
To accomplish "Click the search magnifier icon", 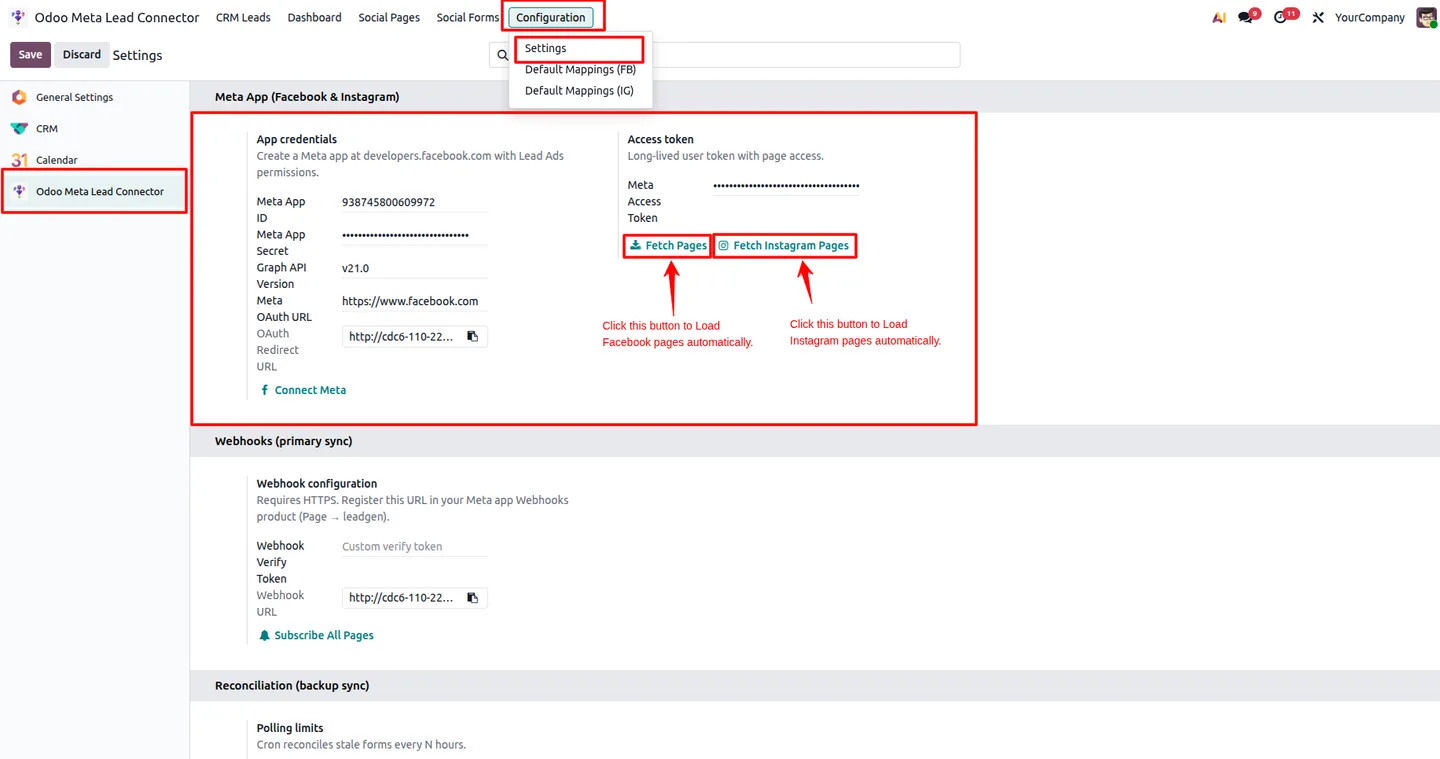I will point(503,55).
